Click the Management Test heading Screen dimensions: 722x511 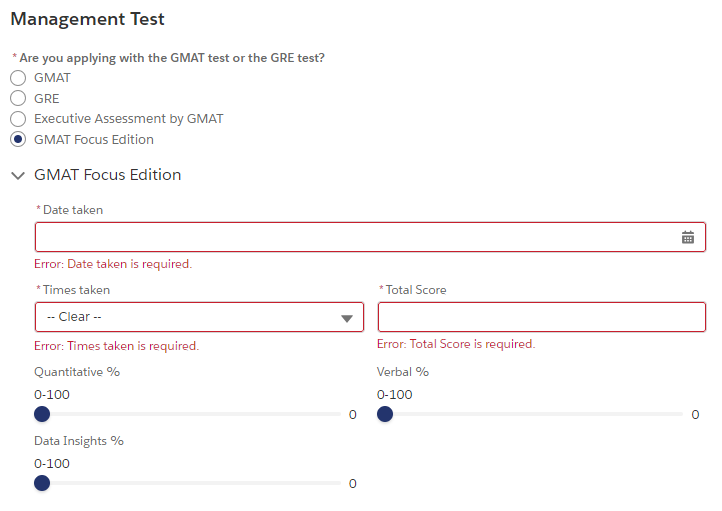pyautogui.click(x=88, y=19)
